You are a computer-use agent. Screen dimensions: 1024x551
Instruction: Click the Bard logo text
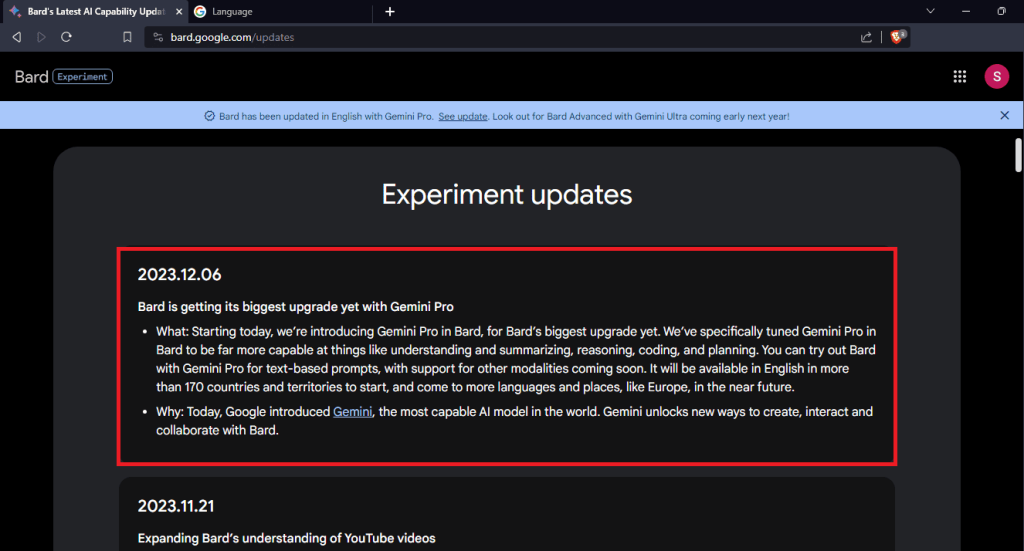pos(31,77)
